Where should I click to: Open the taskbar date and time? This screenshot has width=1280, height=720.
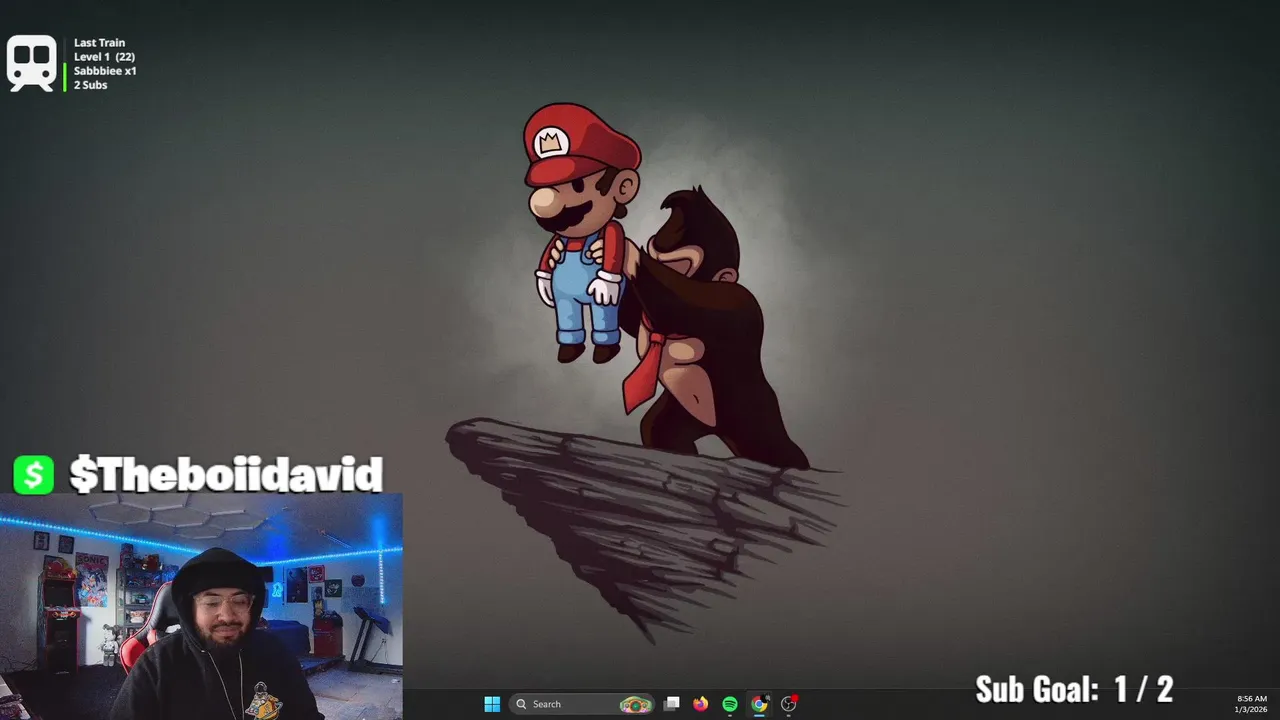(x=1252, y=704)
